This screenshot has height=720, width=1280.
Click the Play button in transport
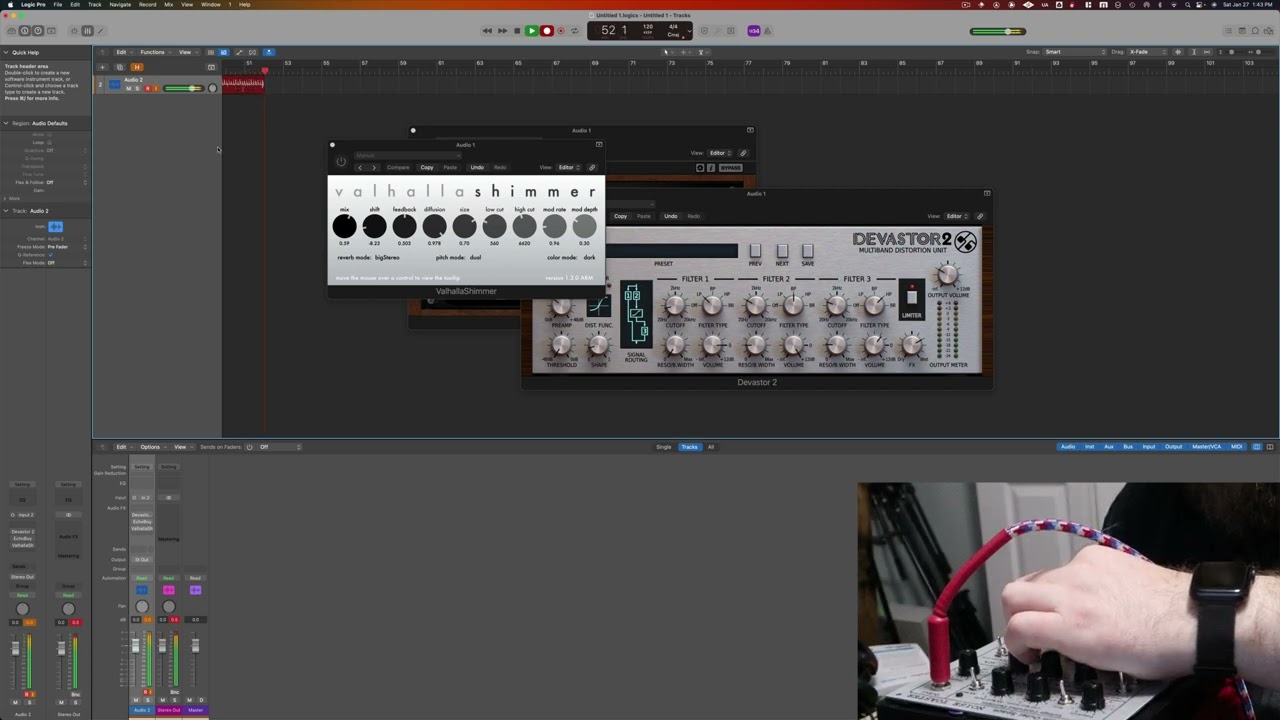pos(531,31)
